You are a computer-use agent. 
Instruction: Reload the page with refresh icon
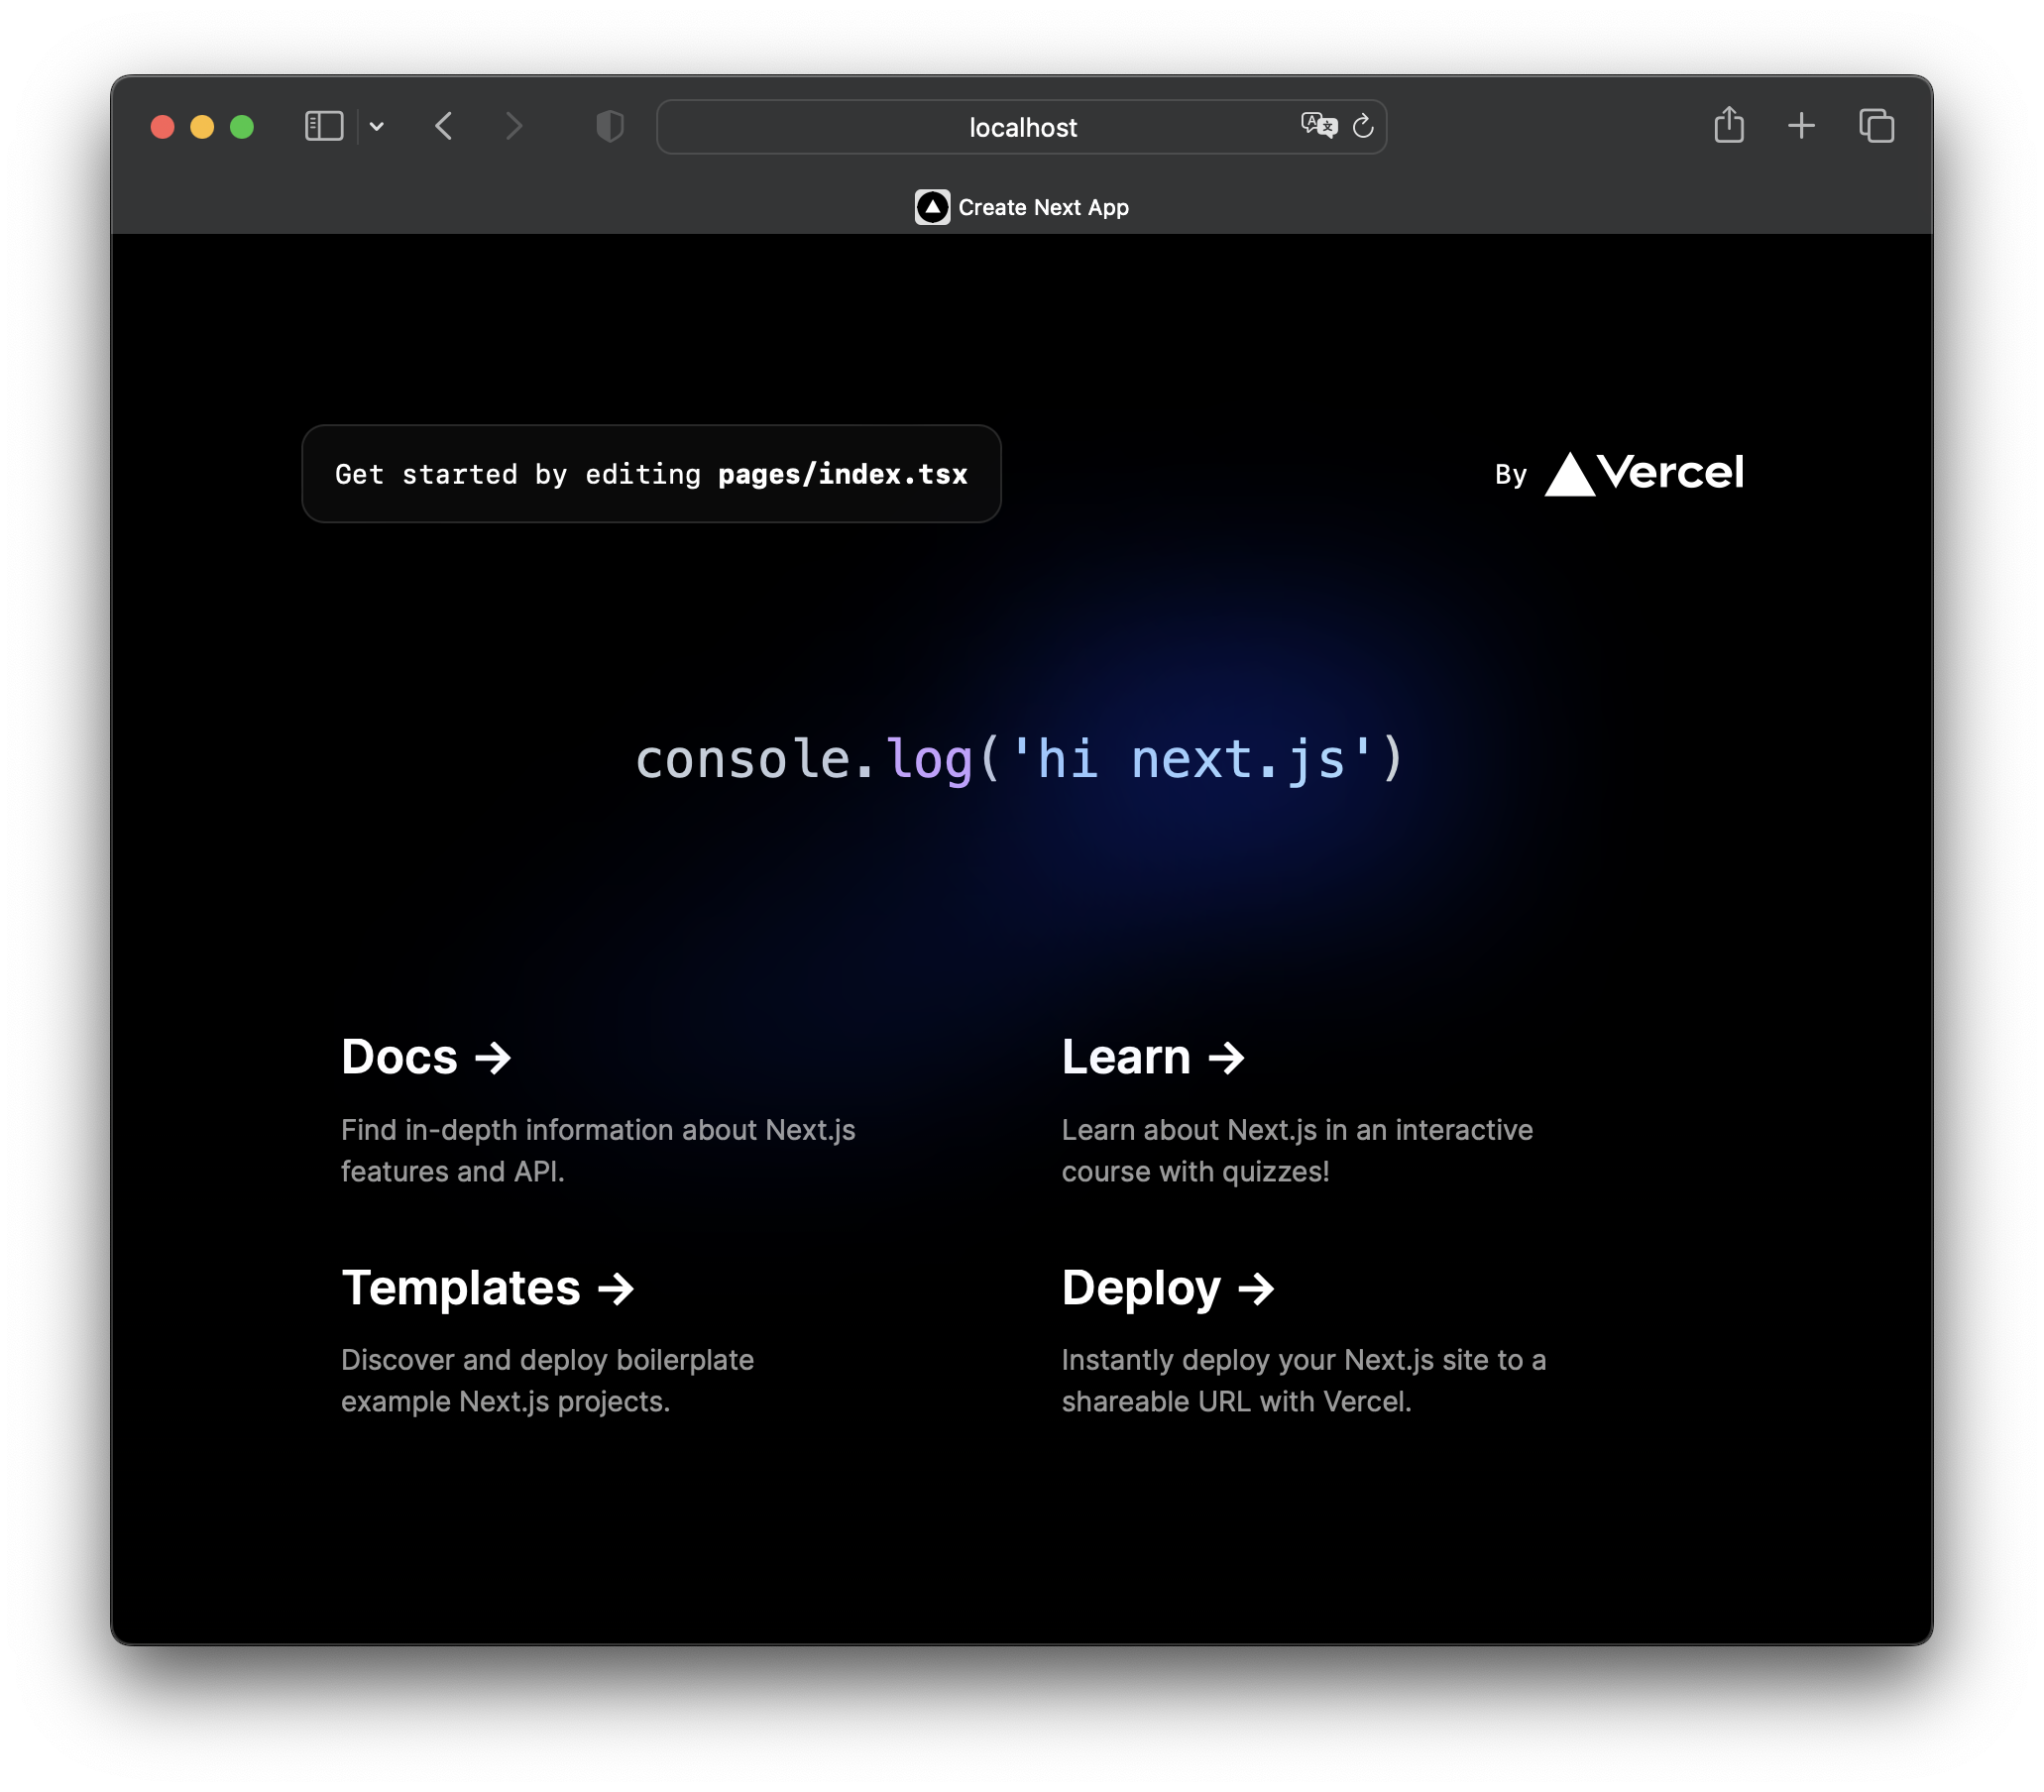pos(1363,126)
